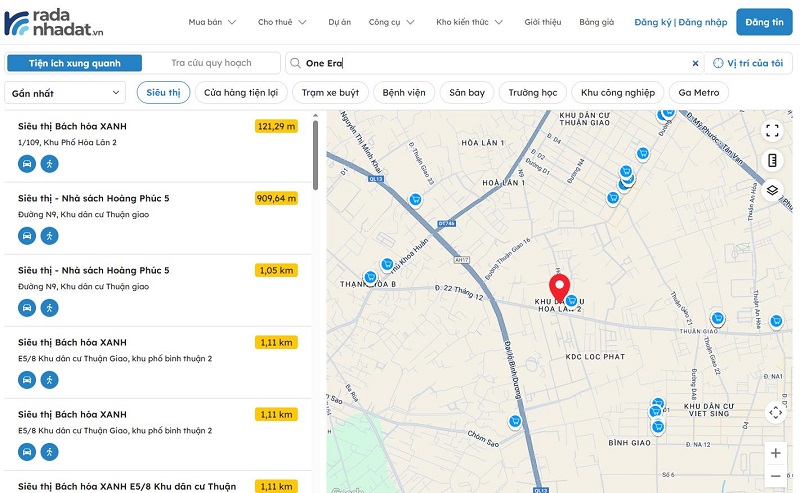The height and width of the screenshot is (493, 800).
Task: Open the Bảng giá menu item
Action: click(x=596, y=21)
